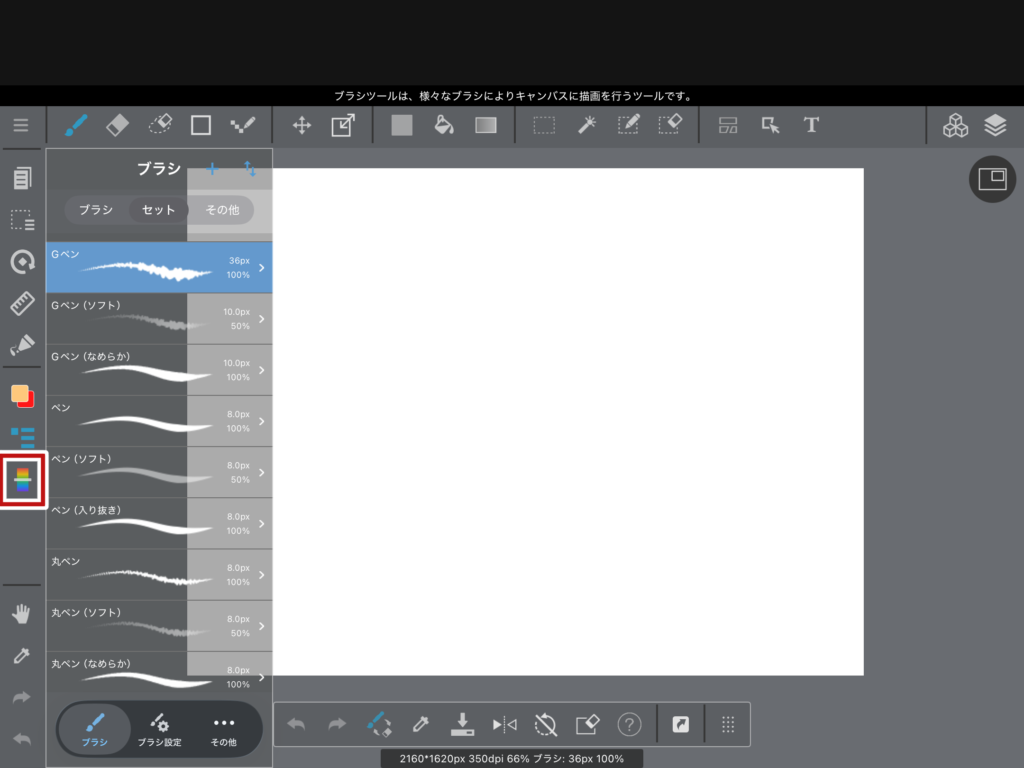1024x768 pixels.
Task: Switch to the セット tab
Action: pyautogui.click(x=158, y=210)
